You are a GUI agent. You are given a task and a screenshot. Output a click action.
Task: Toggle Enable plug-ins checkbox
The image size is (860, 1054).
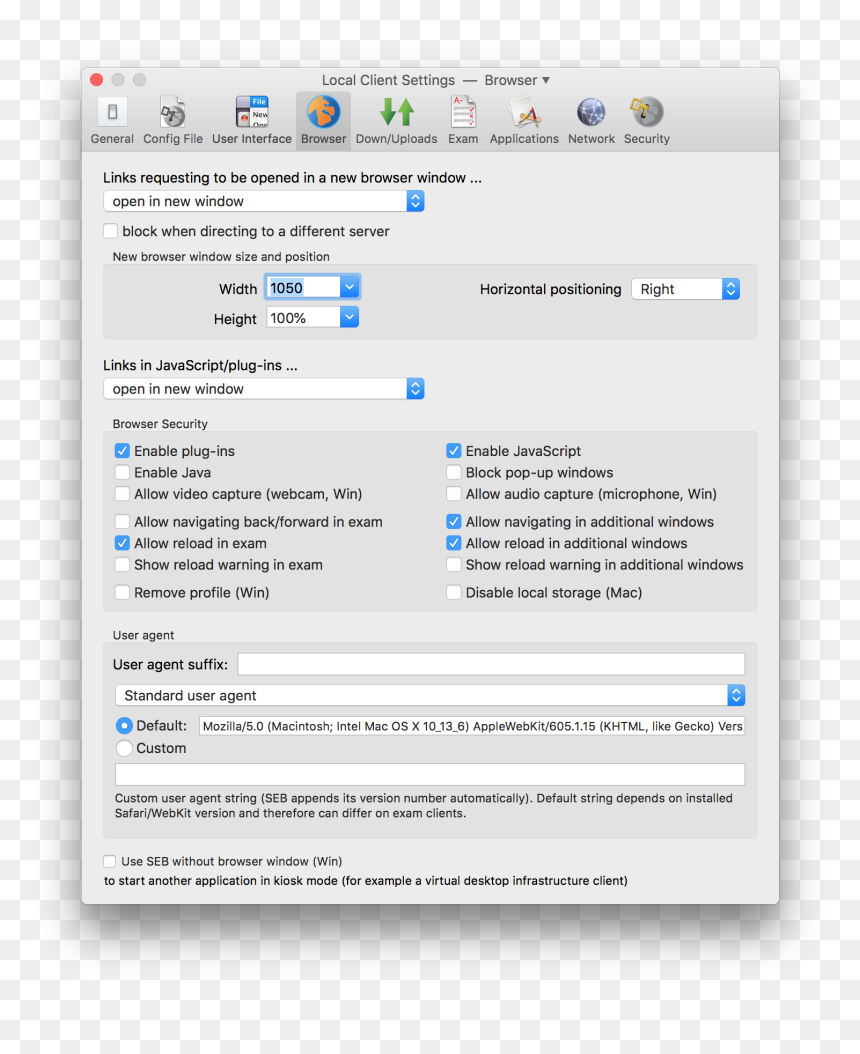pyautogui.click(x=122, y=451)
